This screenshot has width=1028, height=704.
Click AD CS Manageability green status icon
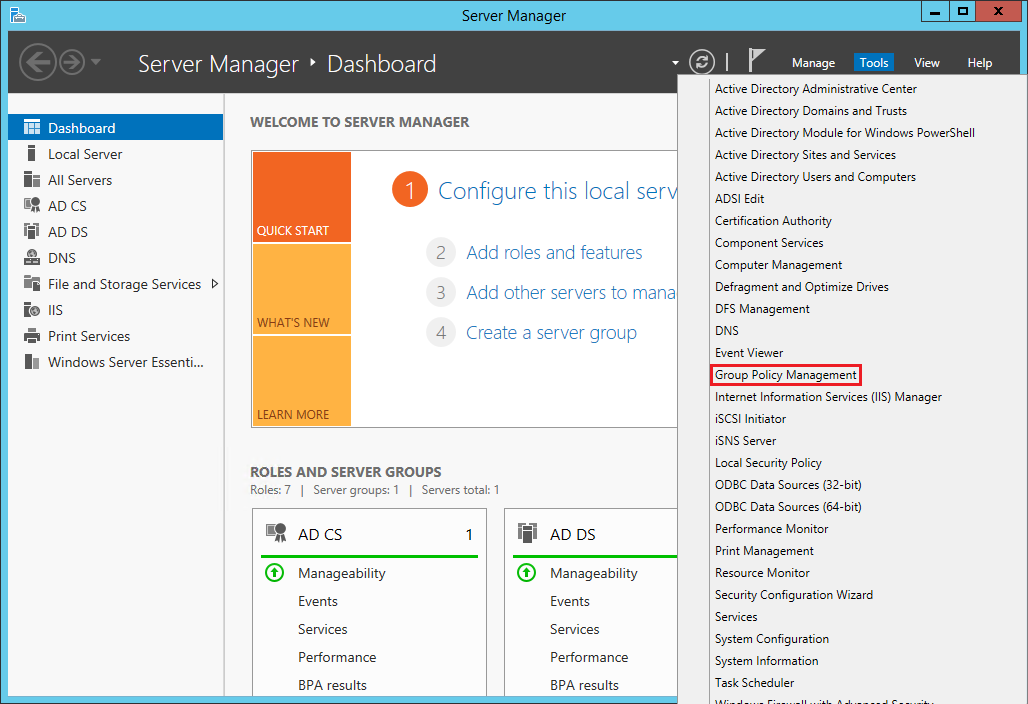coord(274,573)
